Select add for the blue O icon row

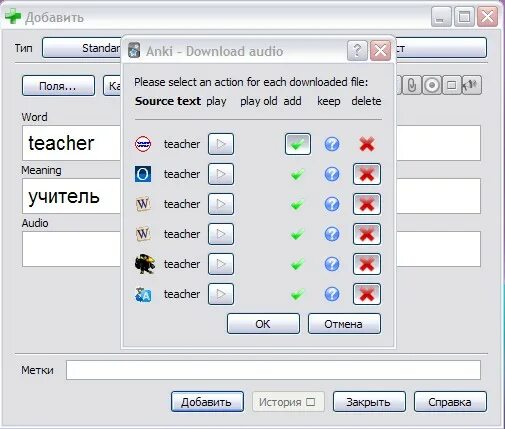tap(297, 174)
